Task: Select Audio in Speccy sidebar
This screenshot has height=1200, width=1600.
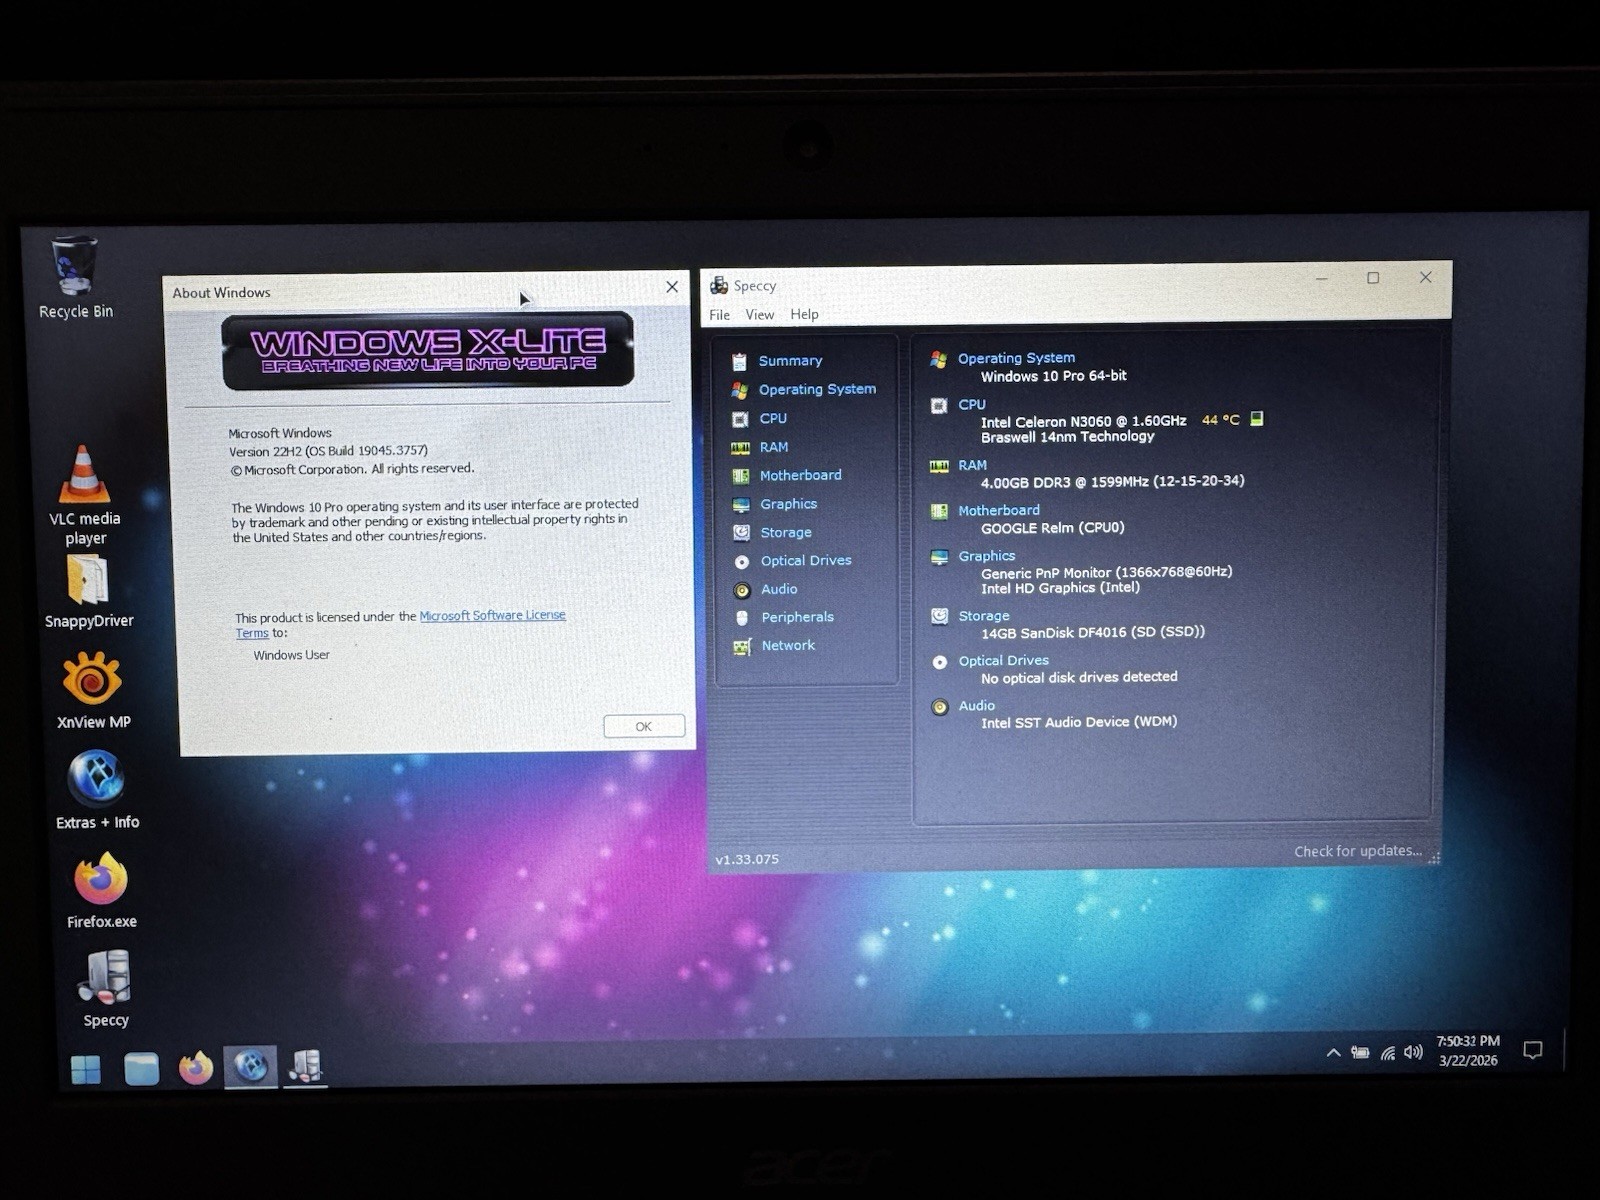Action: pyautogui.click(x=779, y=589)
